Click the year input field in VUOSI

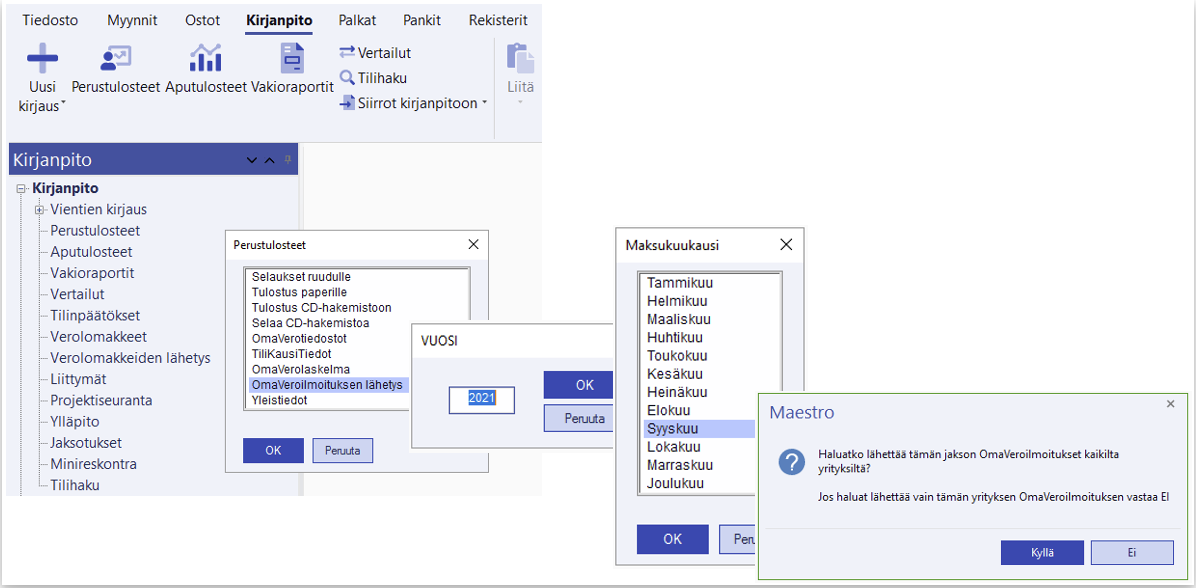[481, 399]
